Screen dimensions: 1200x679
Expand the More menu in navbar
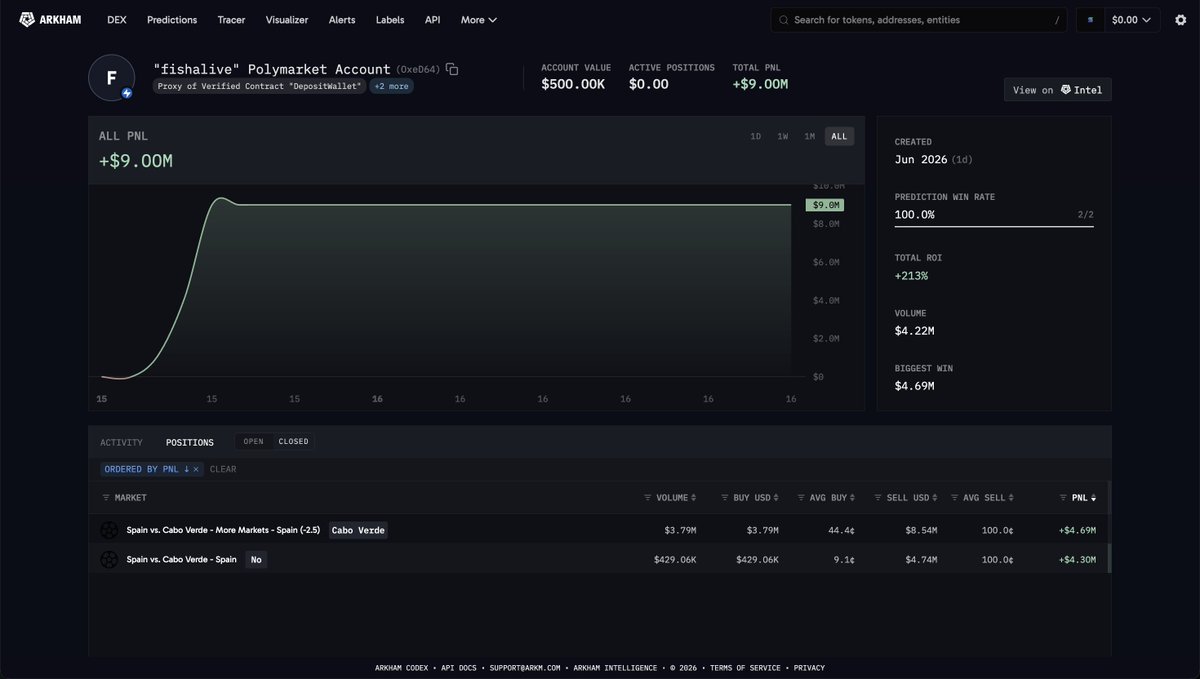(x=478, y=19)
